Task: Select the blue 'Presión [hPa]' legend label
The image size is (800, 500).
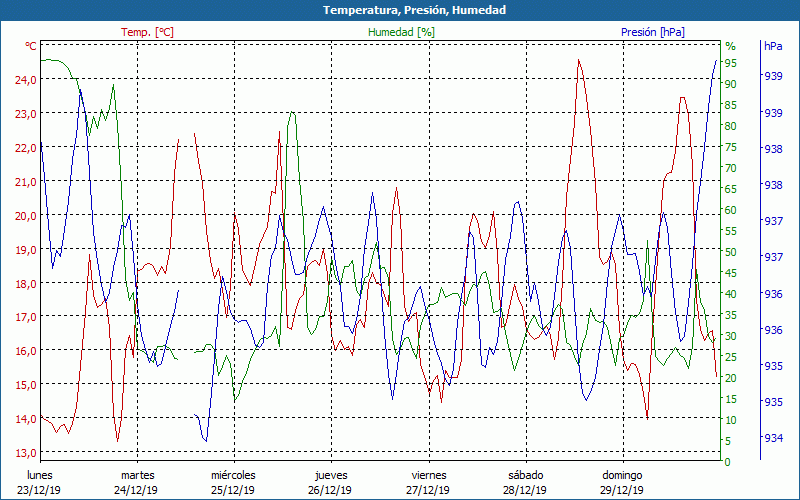Action: point(653,32)
